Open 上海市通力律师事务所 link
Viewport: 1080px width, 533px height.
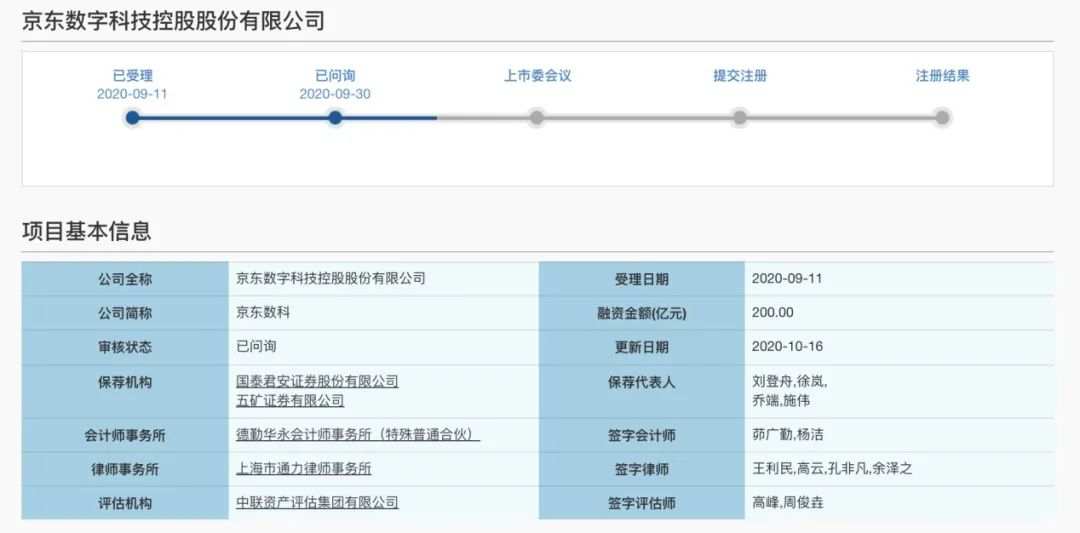pyautogui.click(x=304, y=469)
